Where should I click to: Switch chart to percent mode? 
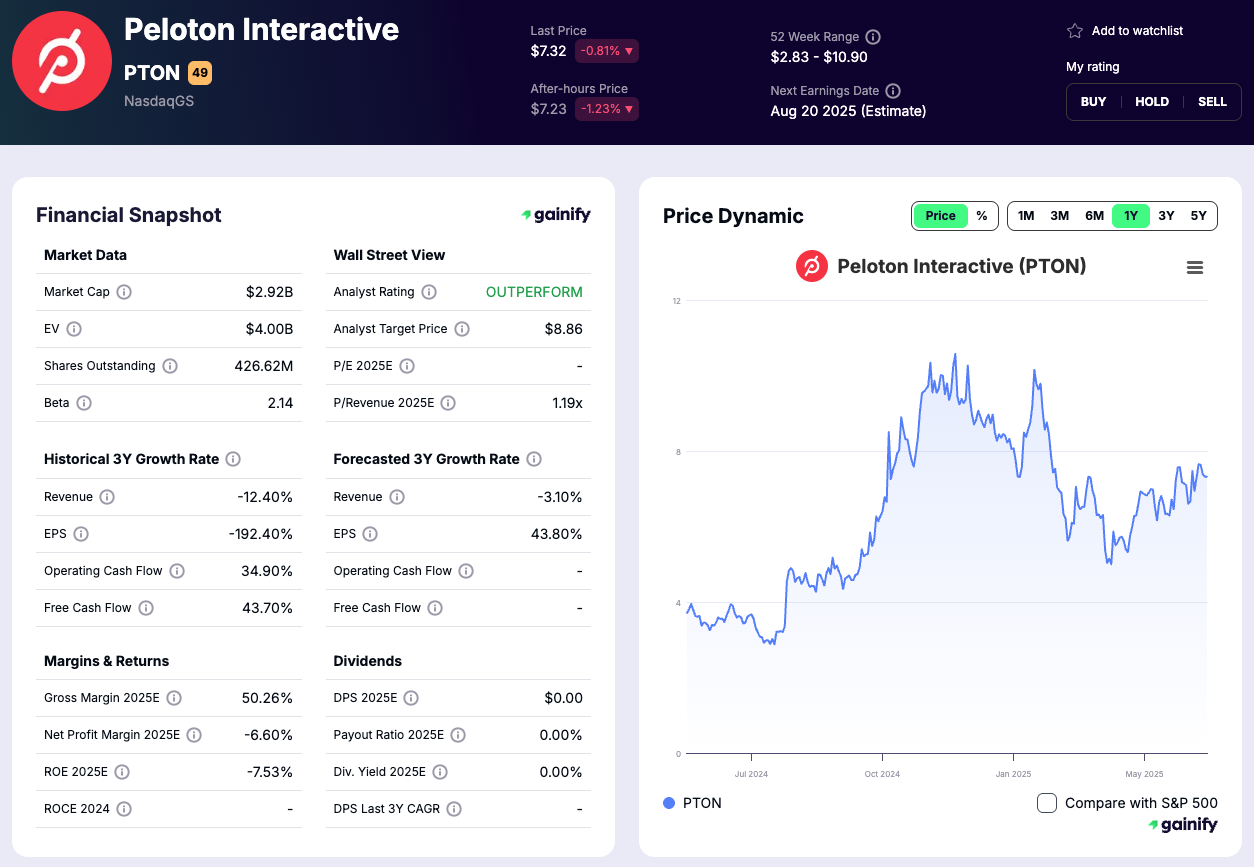[x=982, y=216]
